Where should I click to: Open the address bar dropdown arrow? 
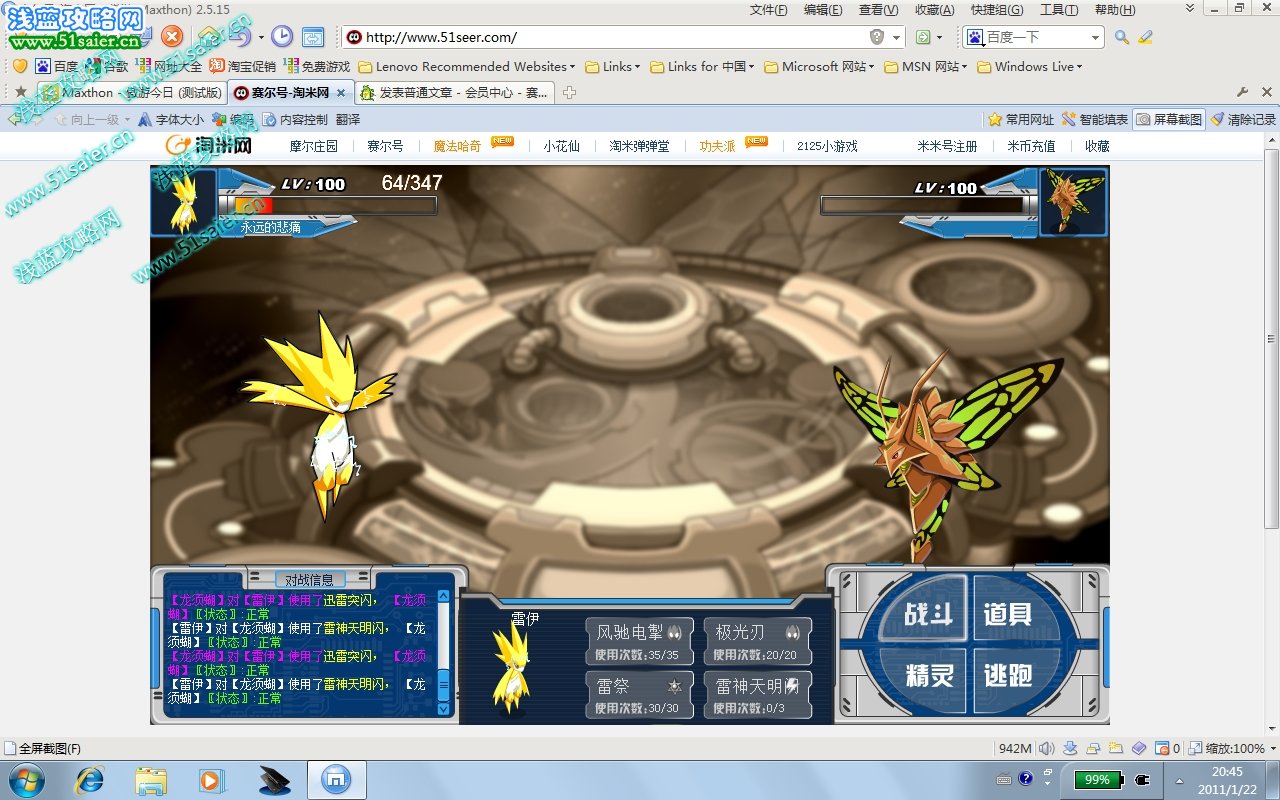896,37
